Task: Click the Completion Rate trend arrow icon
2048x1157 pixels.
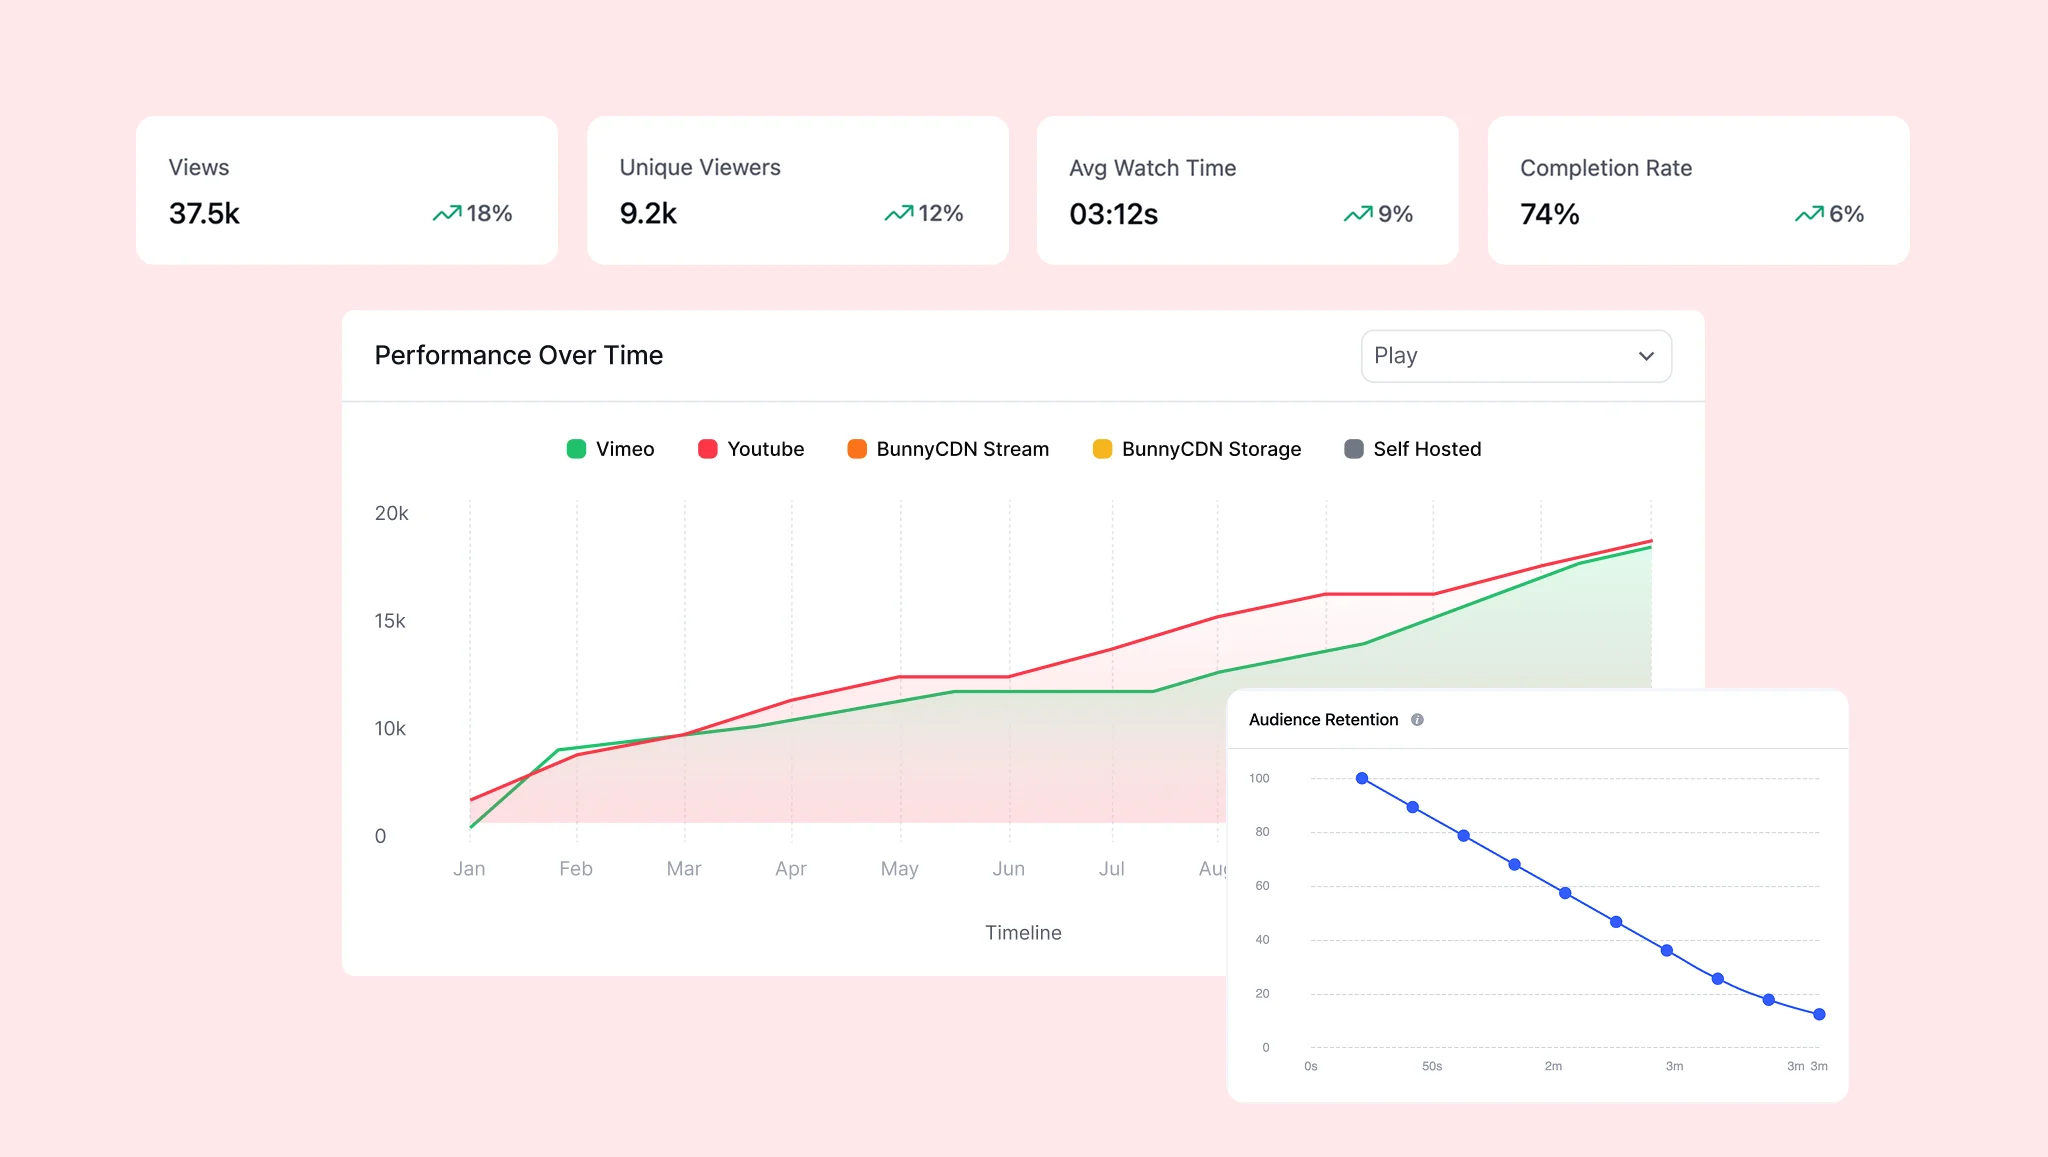Action: coord(1809,214)
